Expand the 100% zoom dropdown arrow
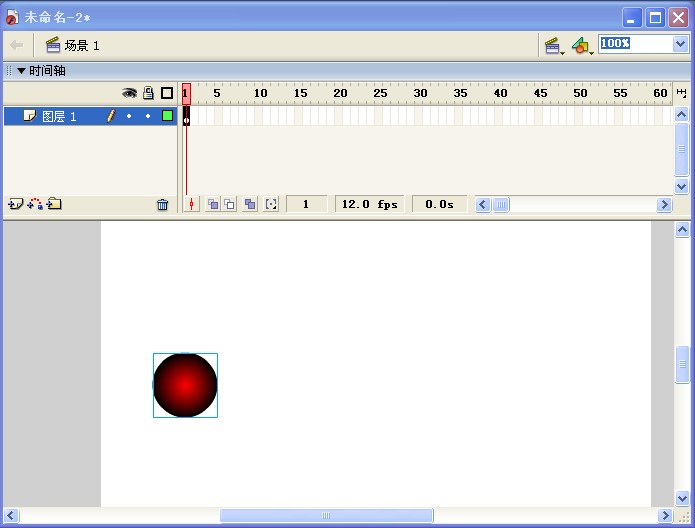Screen dimensions: 695x528 click(680, 44)
